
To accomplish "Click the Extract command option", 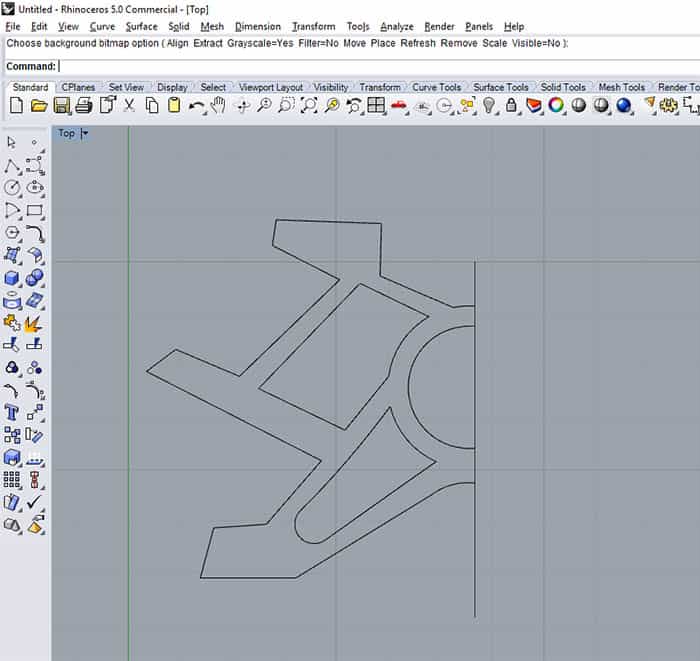I will [208, 43].
